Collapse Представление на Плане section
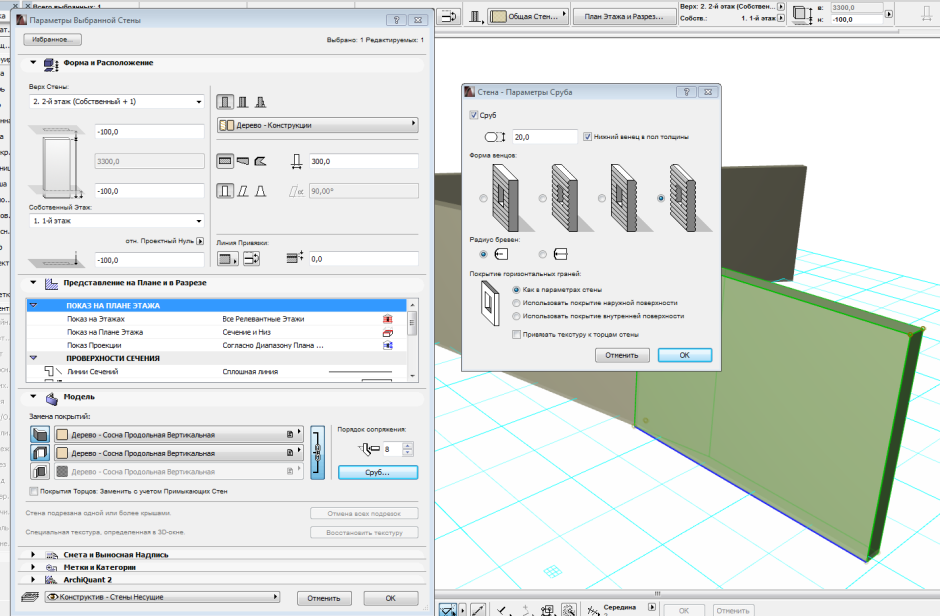This screenshot has height=616, width=940. coord(34,282)
